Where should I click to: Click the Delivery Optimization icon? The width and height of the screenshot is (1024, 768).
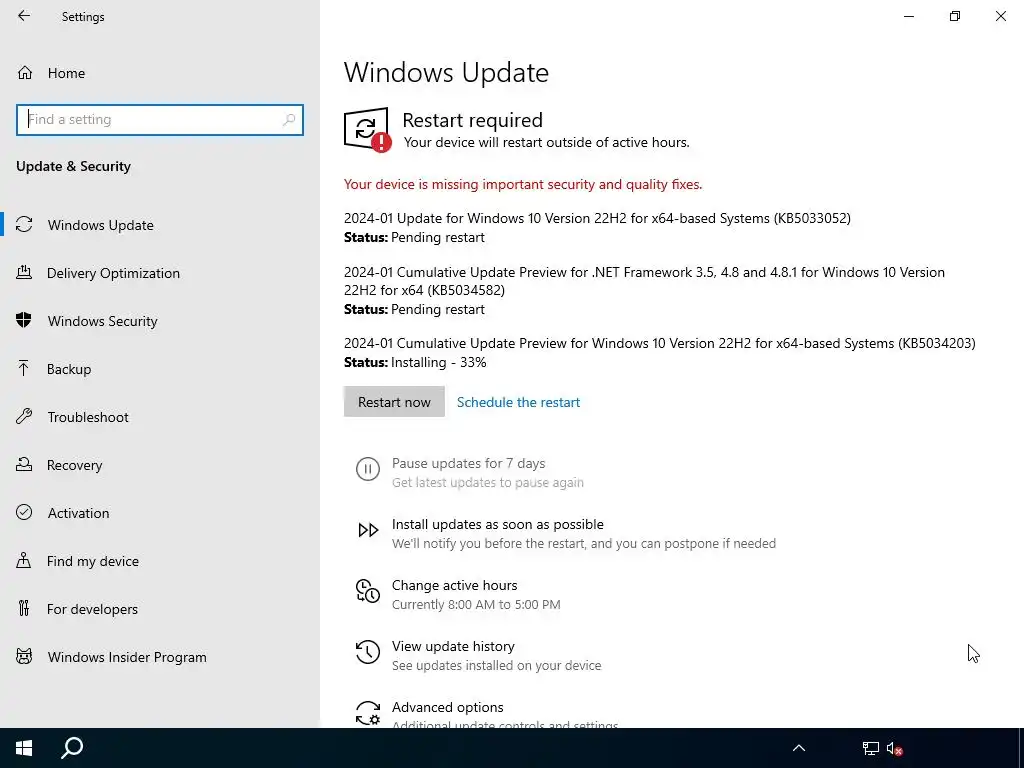(24, 272)
